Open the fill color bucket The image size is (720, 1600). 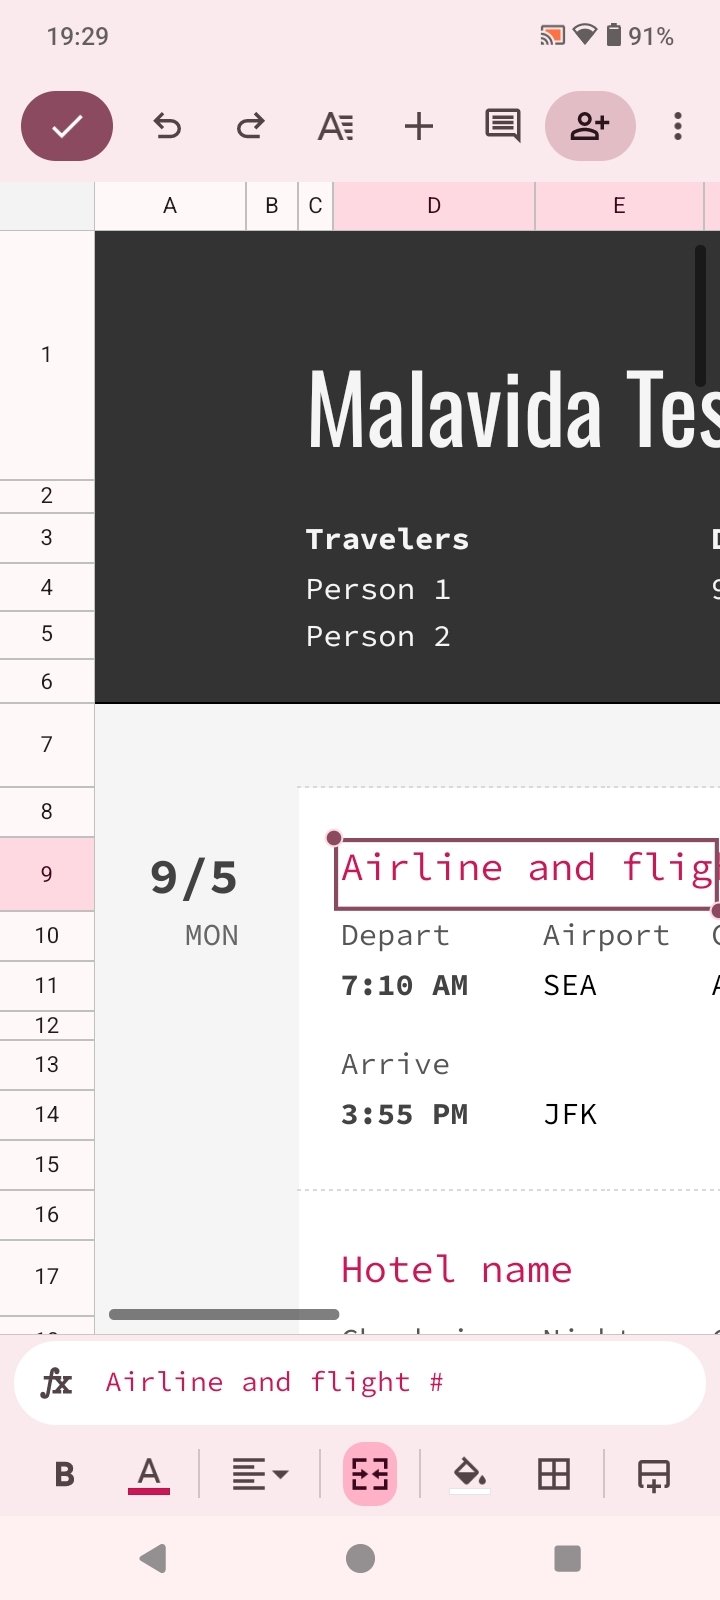point(470,1474)
